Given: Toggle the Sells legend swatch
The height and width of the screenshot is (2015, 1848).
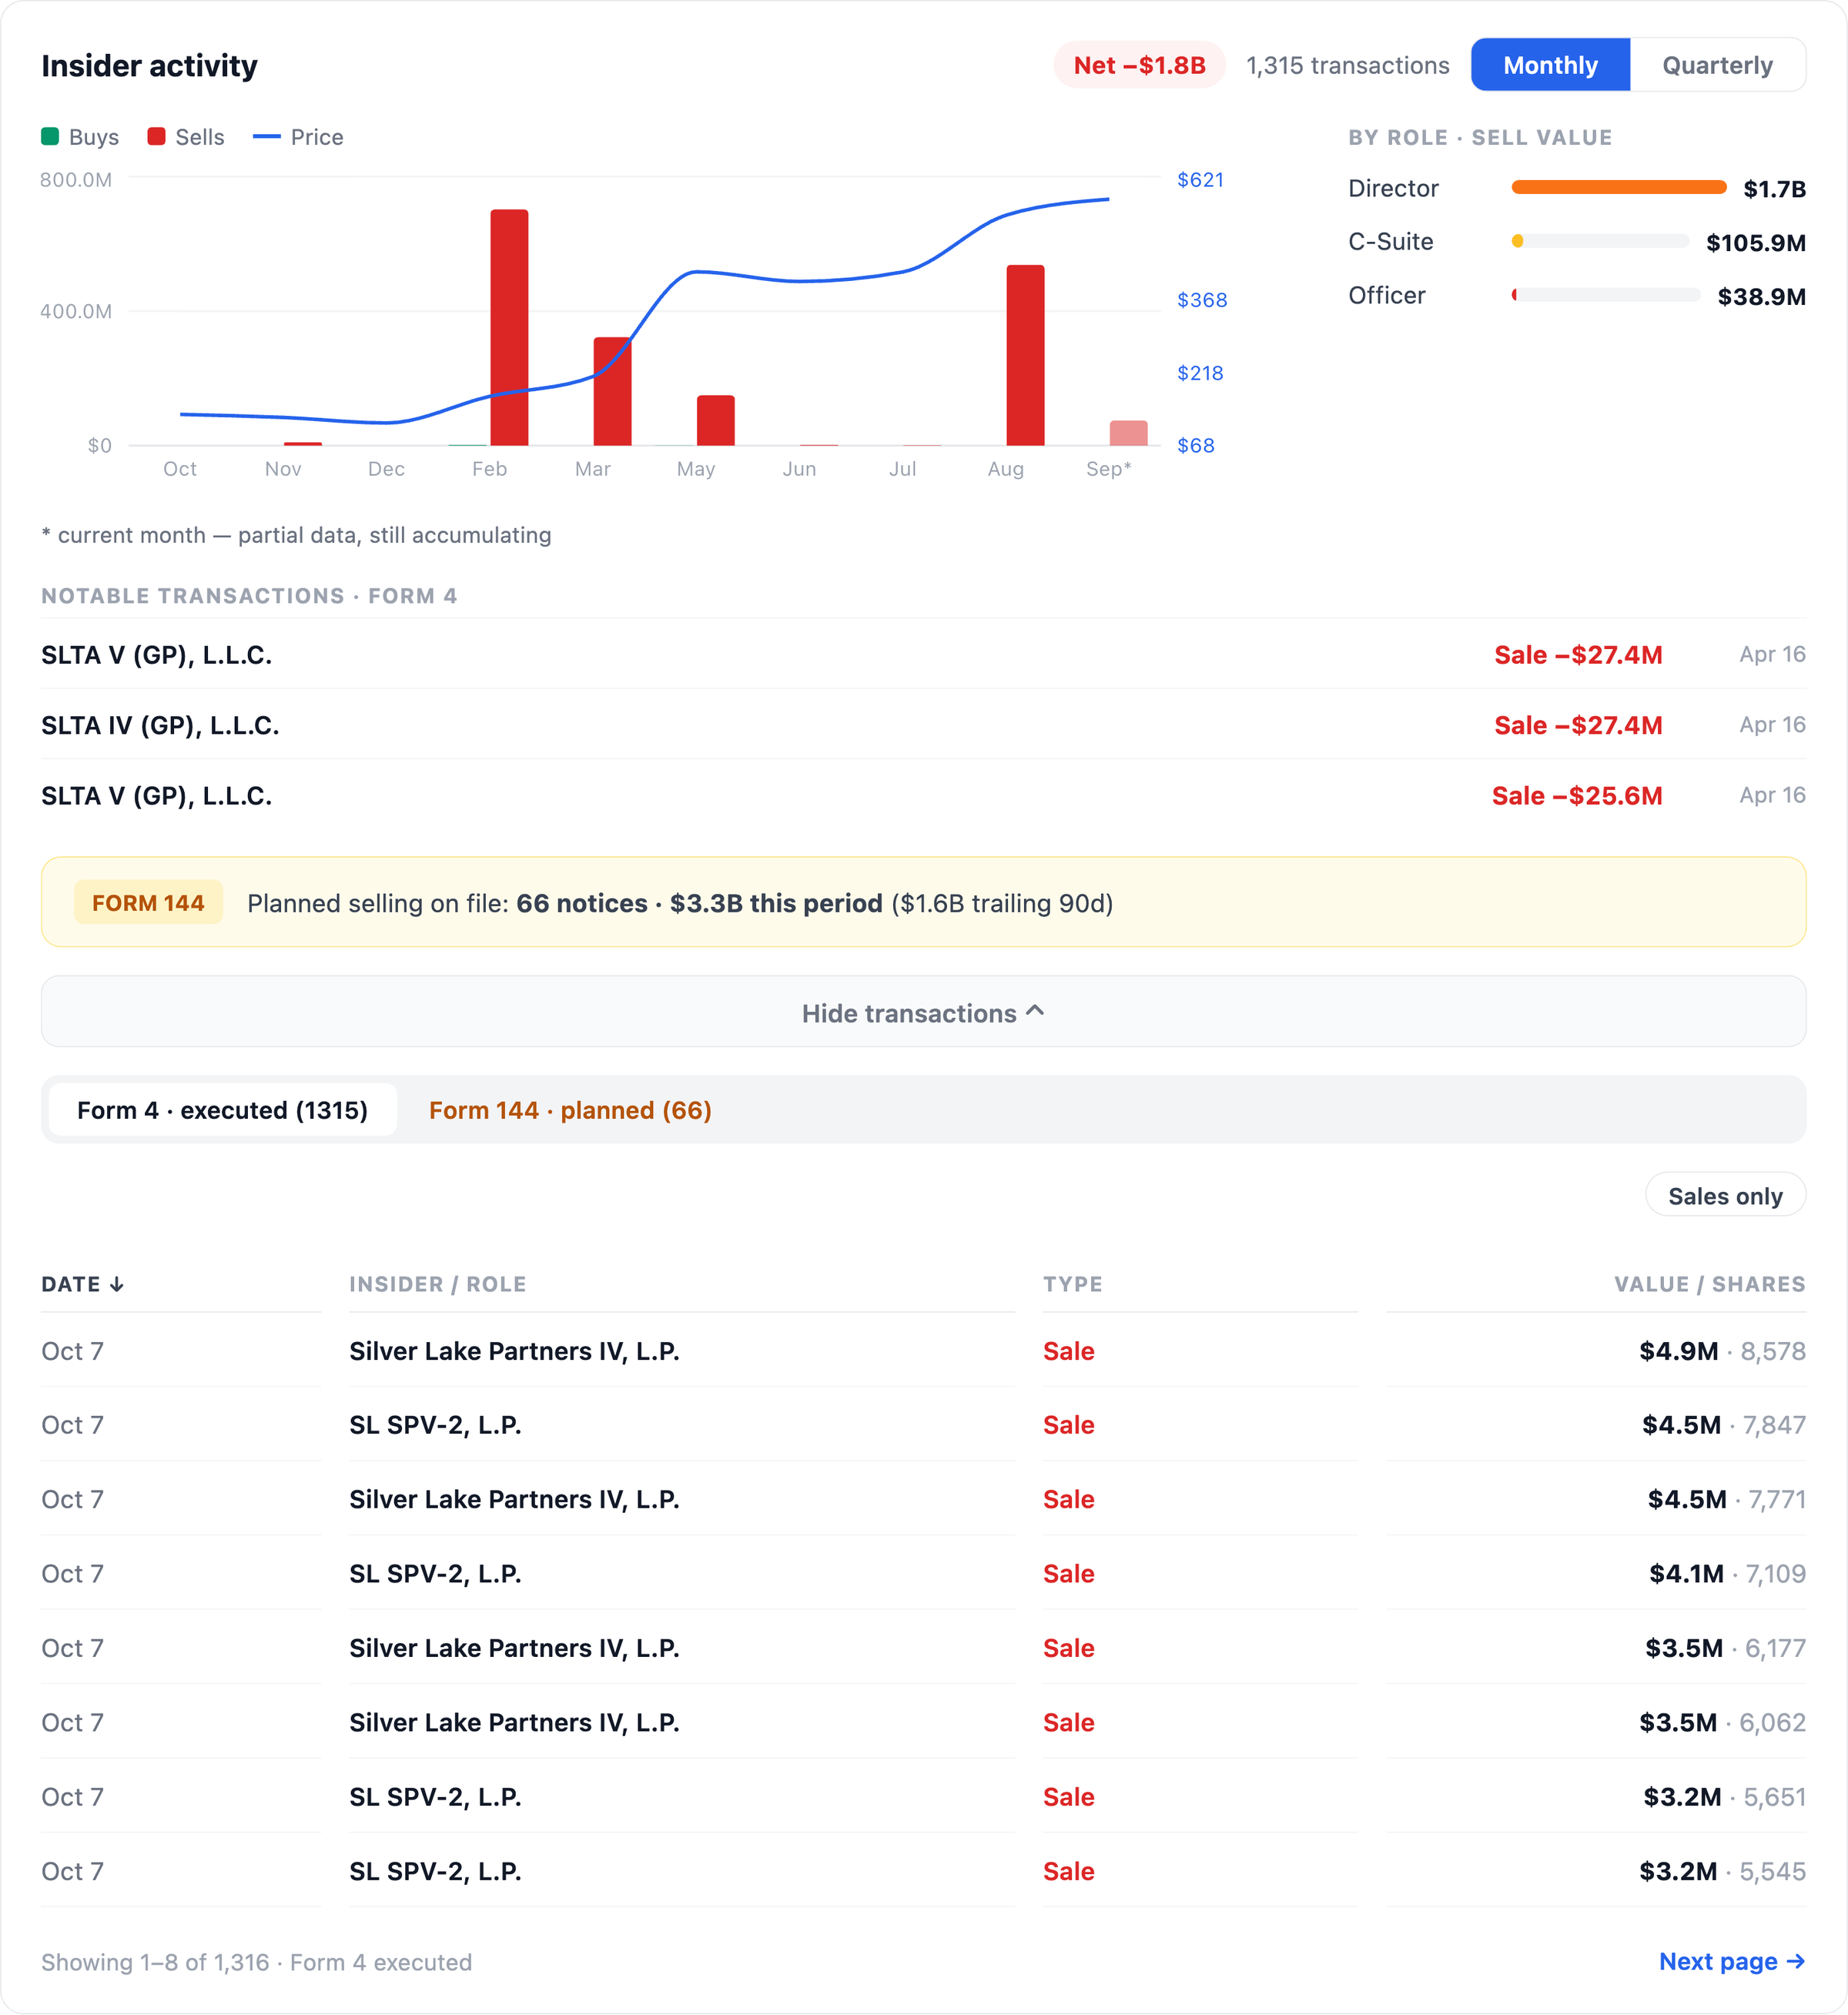Looking at the screenshot, I should coord(156,136).
